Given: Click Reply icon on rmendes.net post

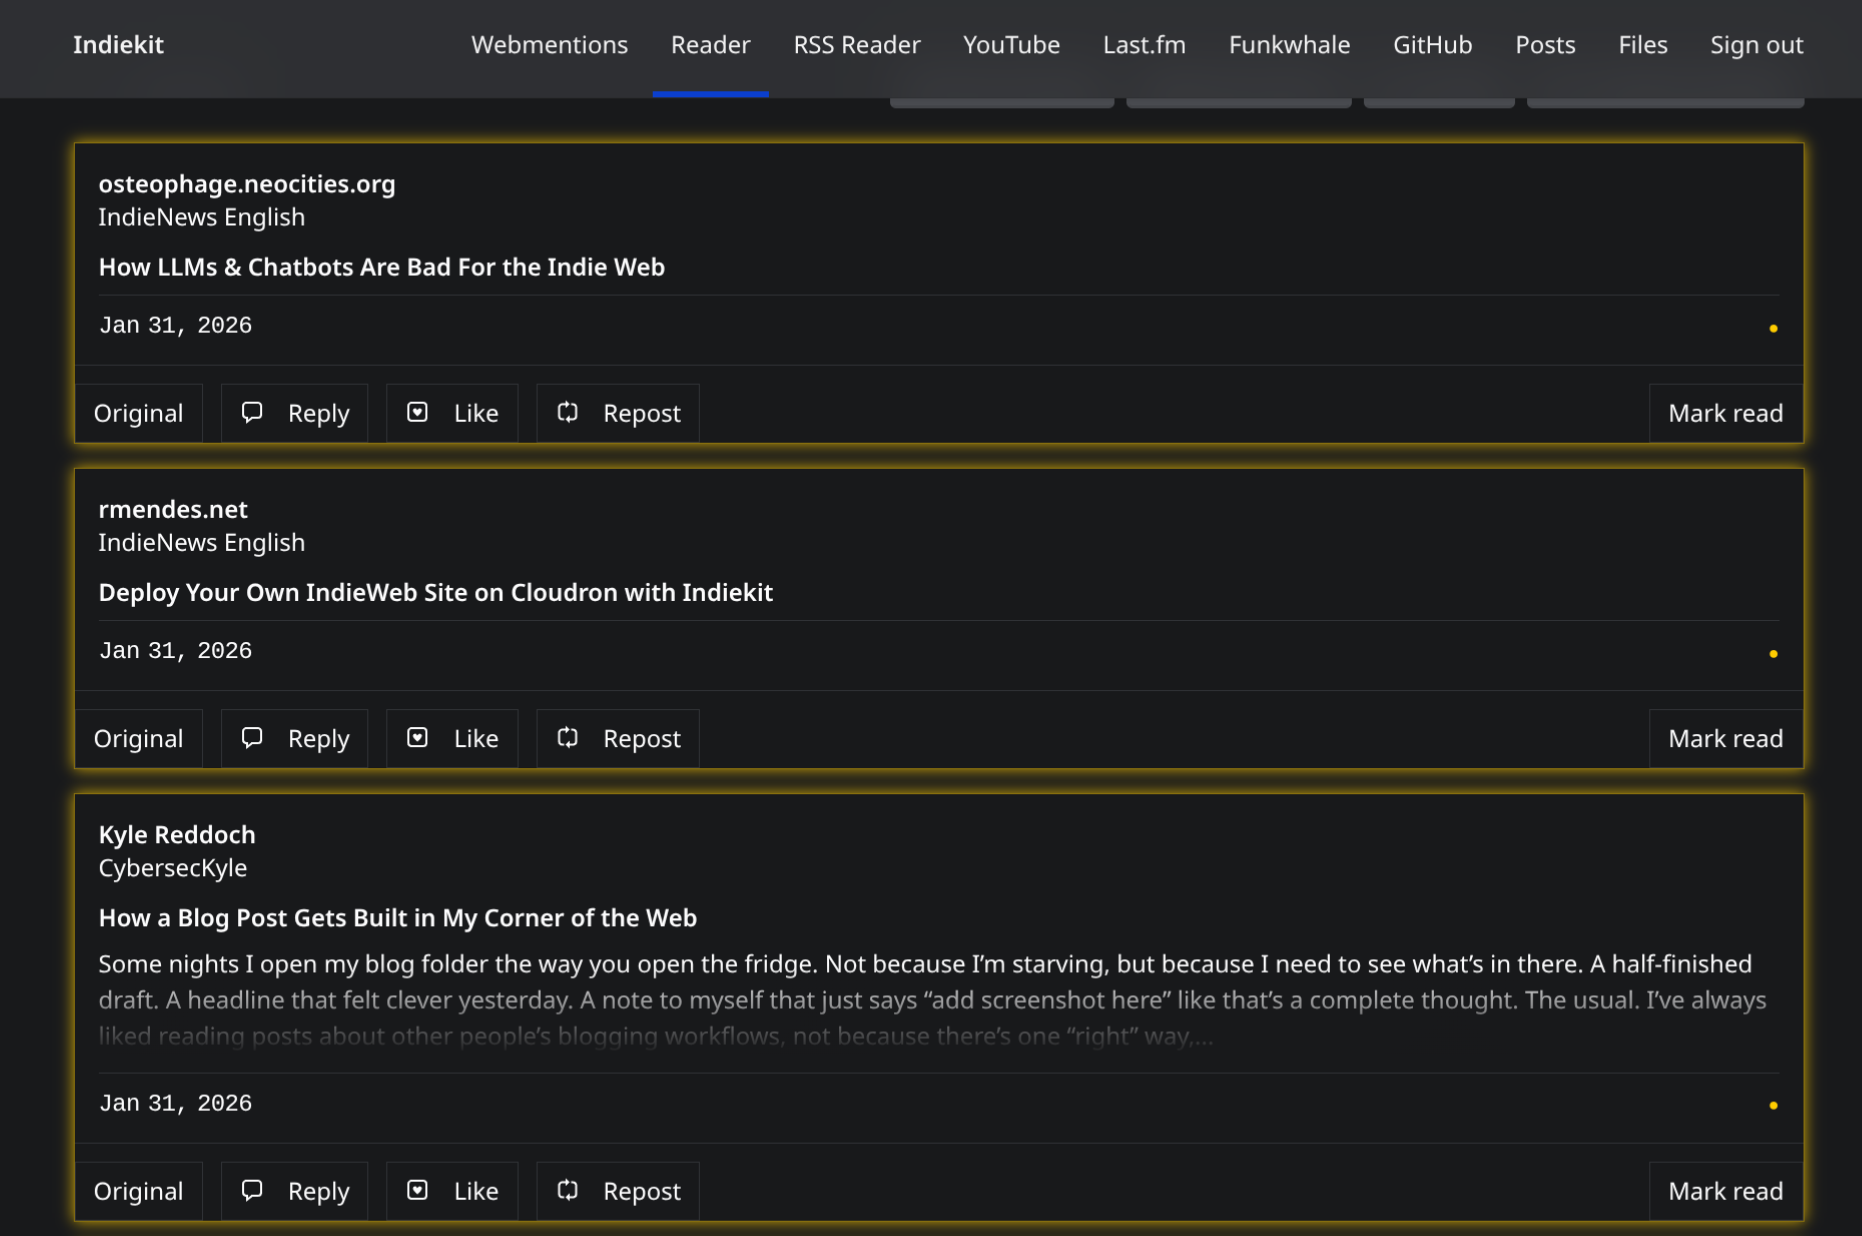Looking at the screenshot, I should 252,738.
